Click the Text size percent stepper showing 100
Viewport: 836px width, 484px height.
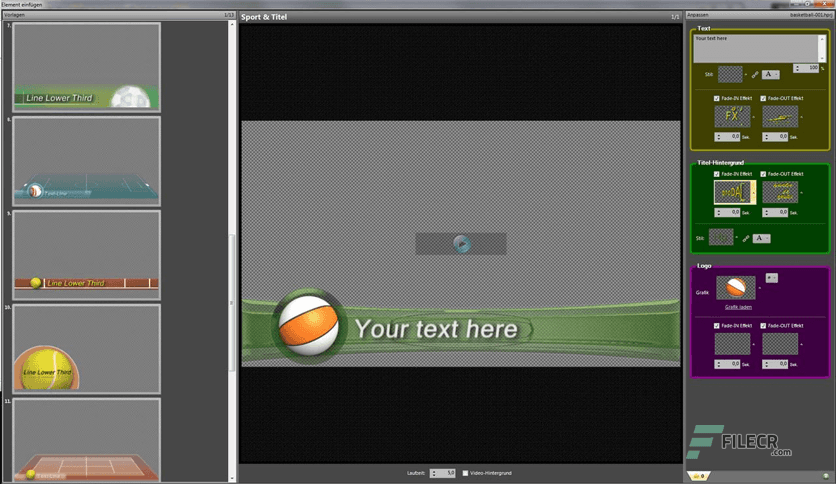tap(806, 68)
